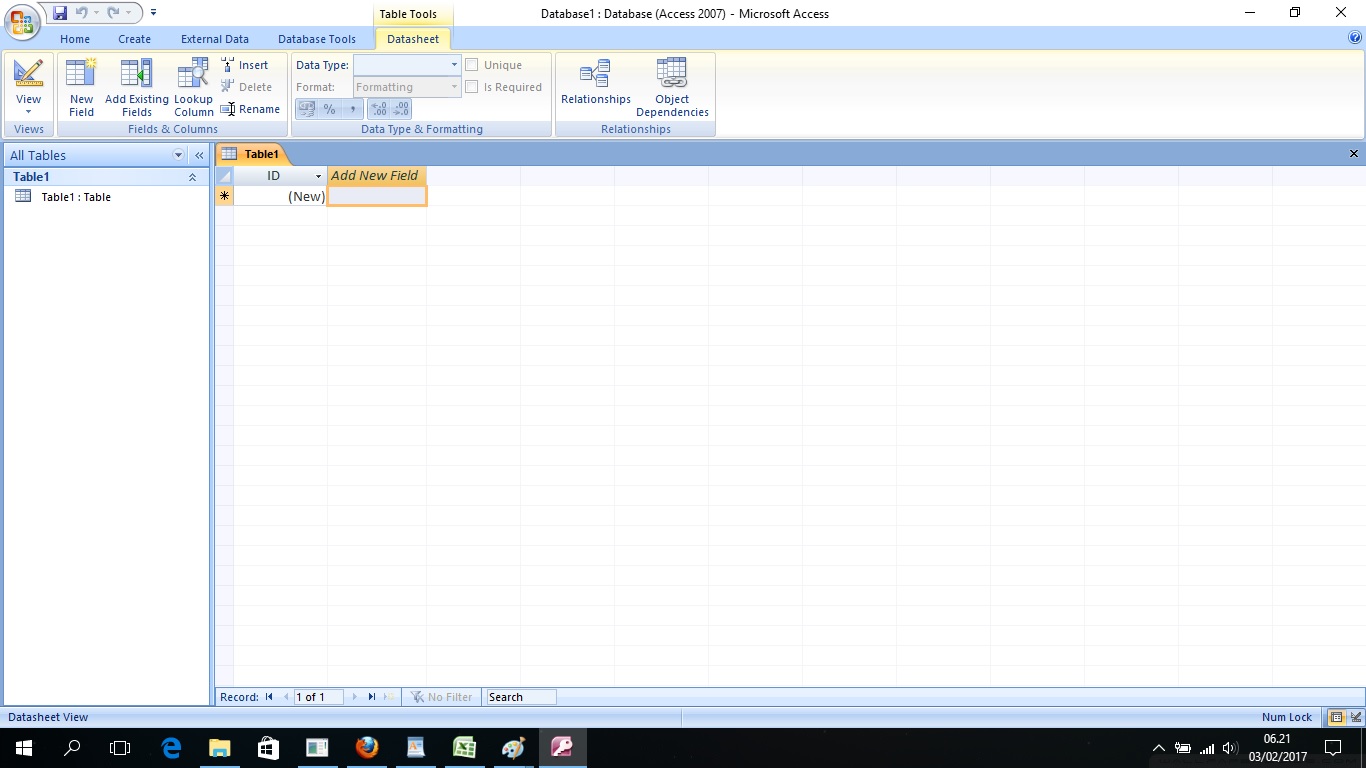Screen dimensions: 1366x768
Task: Launch Firefox from taskbar
Action: (x=367, y=748)
